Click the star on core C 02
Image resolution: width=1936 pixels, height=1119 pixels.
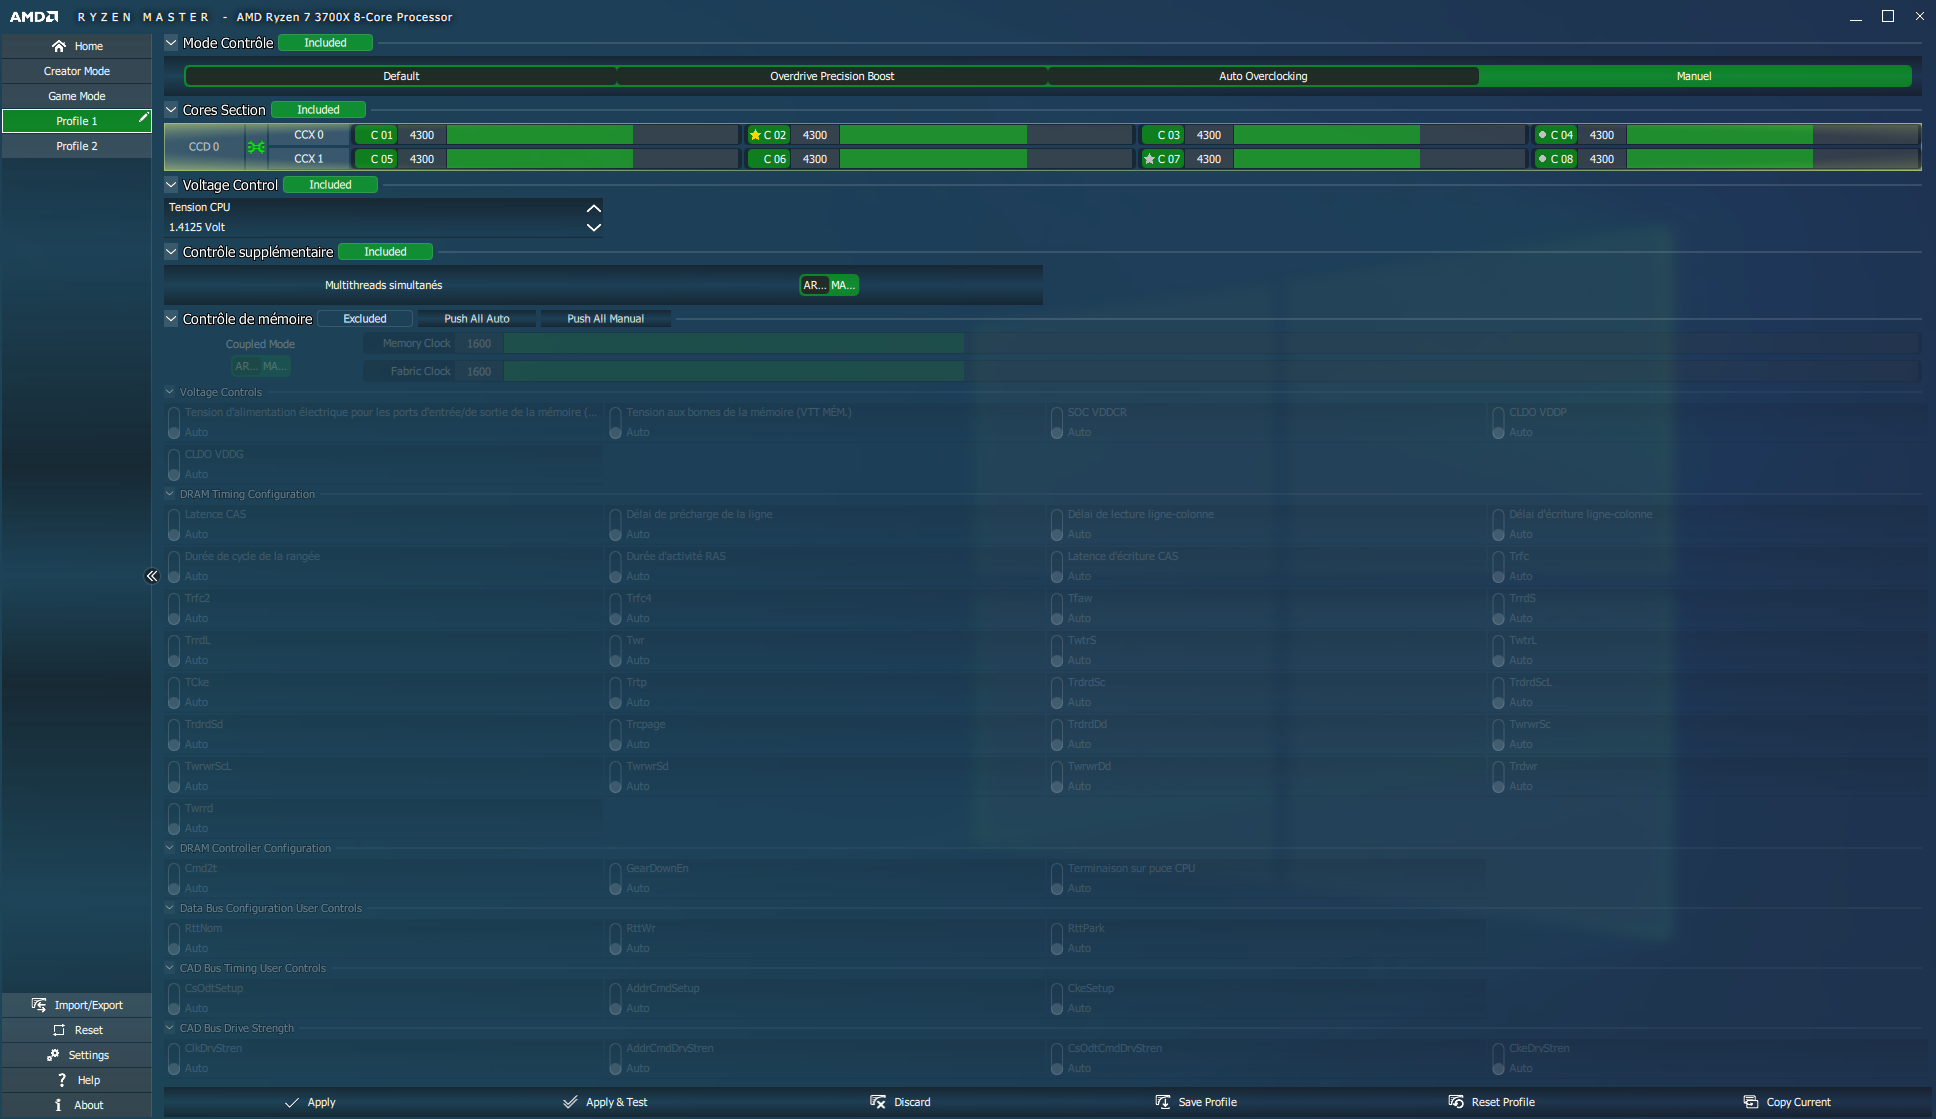755,135
